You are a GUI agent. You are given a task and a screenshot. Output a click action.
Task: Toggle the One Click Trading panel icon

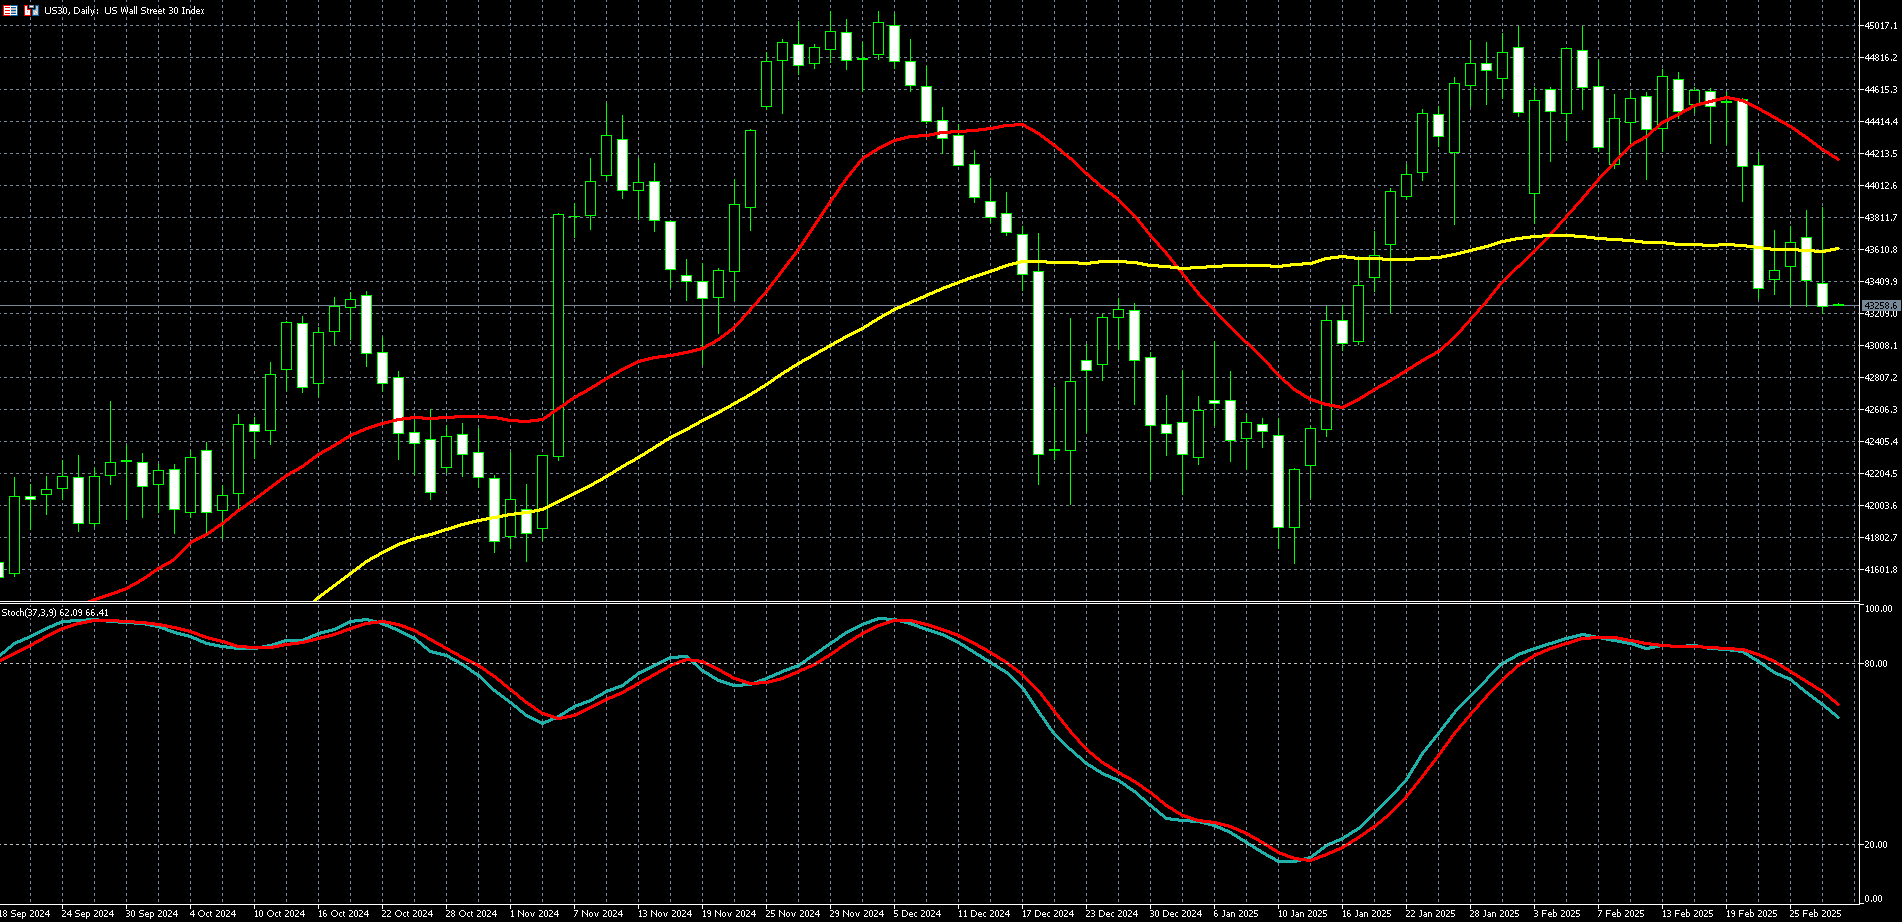point(31,10)
